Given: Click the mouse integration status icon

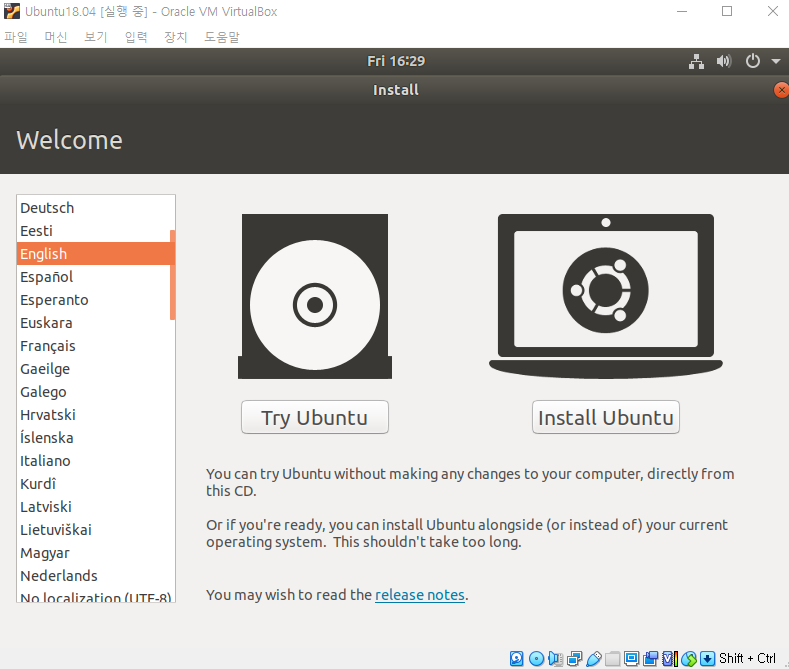Looking at the screenshot, I should 688,658.
